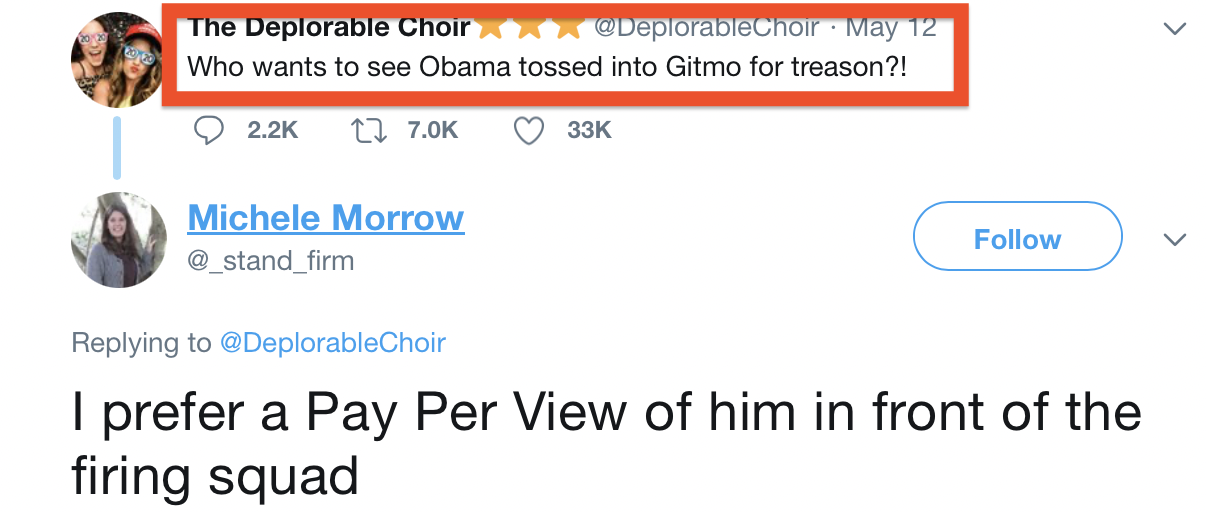Open the Michele Morrow name link
The height and width of the screenshot is (512, 1206).
pyautogui.click(x=325, y=217)
